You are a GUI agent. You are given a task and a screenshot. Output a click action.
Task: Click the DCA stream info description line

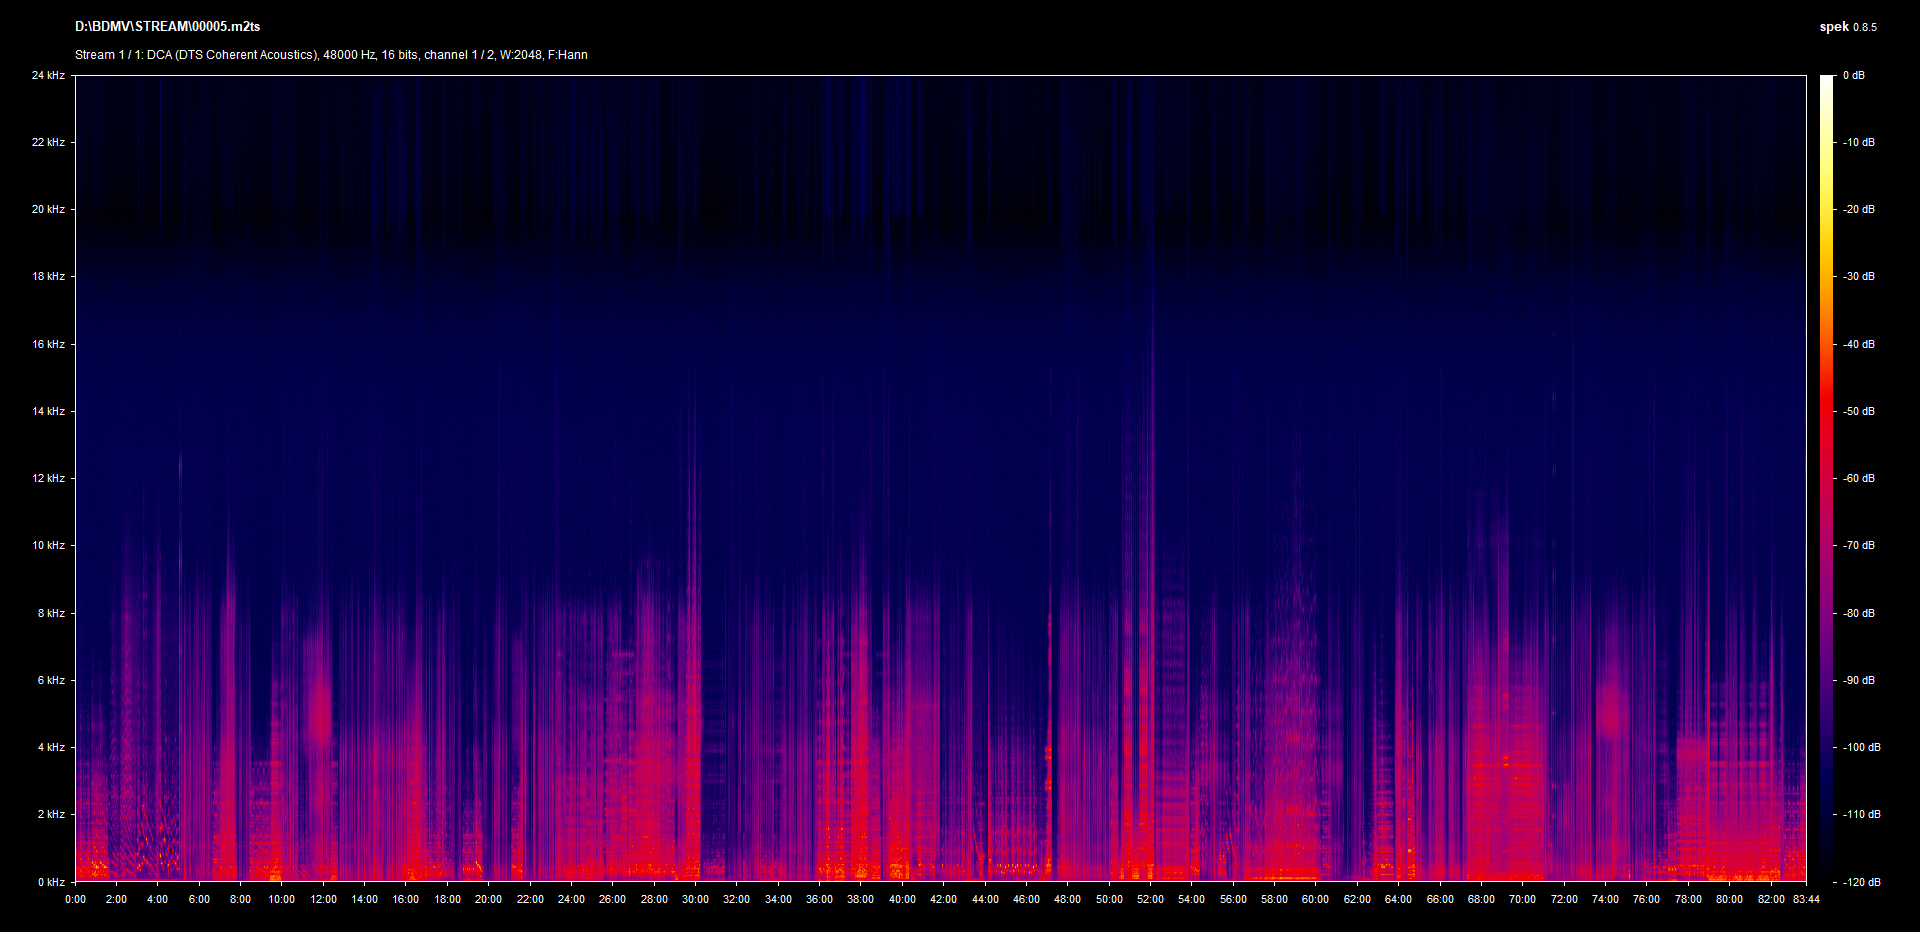coord(331,55)
